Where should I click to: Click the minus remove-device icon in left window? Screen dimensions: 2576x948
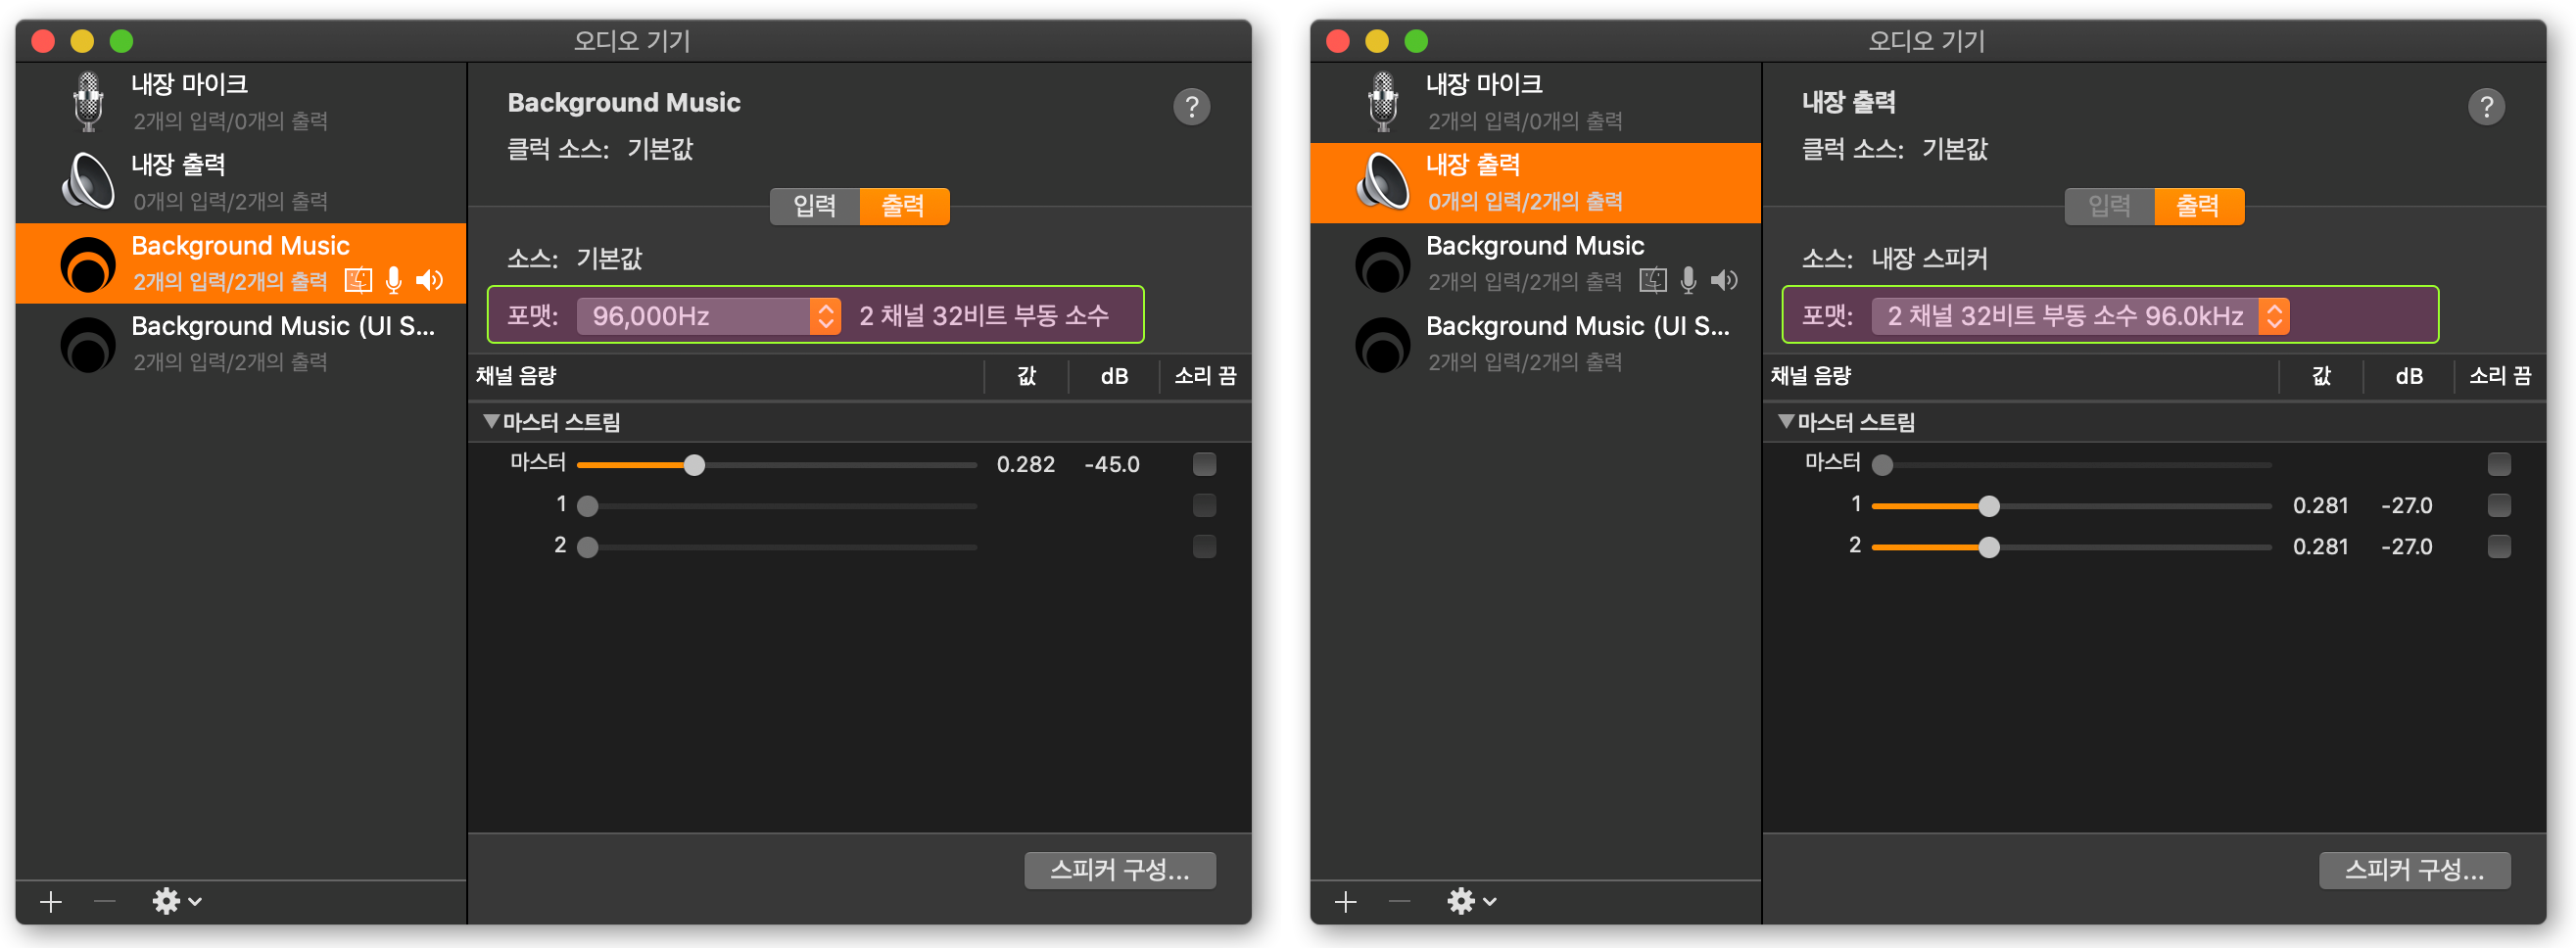(x=105, y=901)
